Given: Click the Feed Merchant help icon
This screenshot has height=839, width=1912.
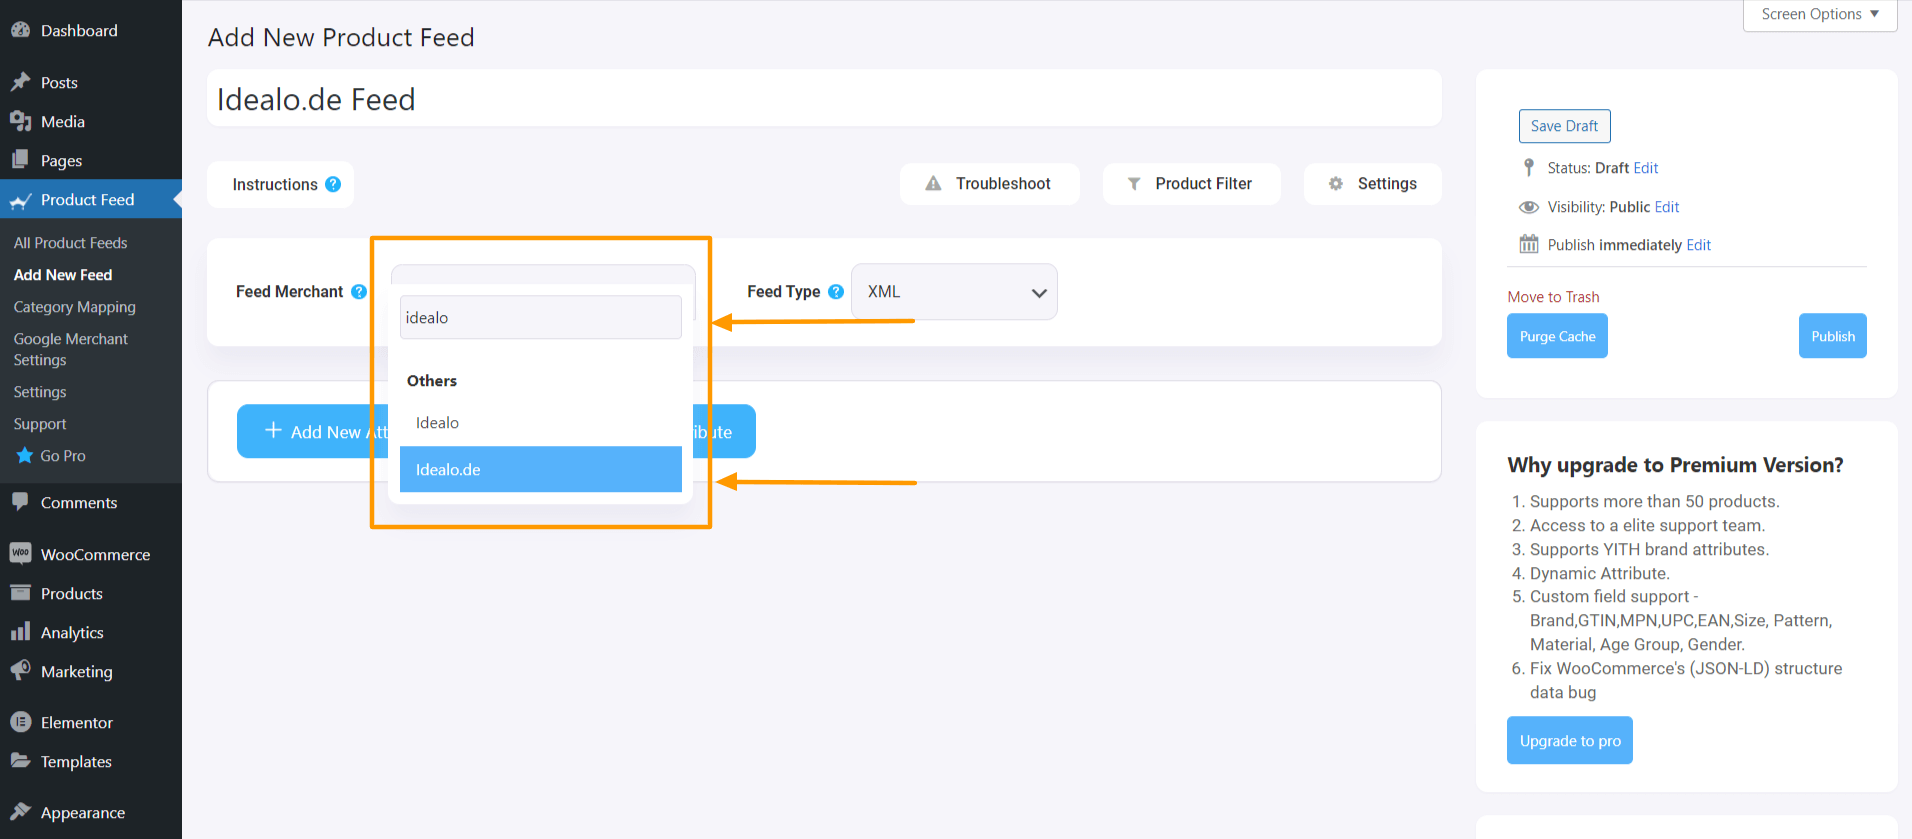Looking at the screenshot, I should point(359,292).
